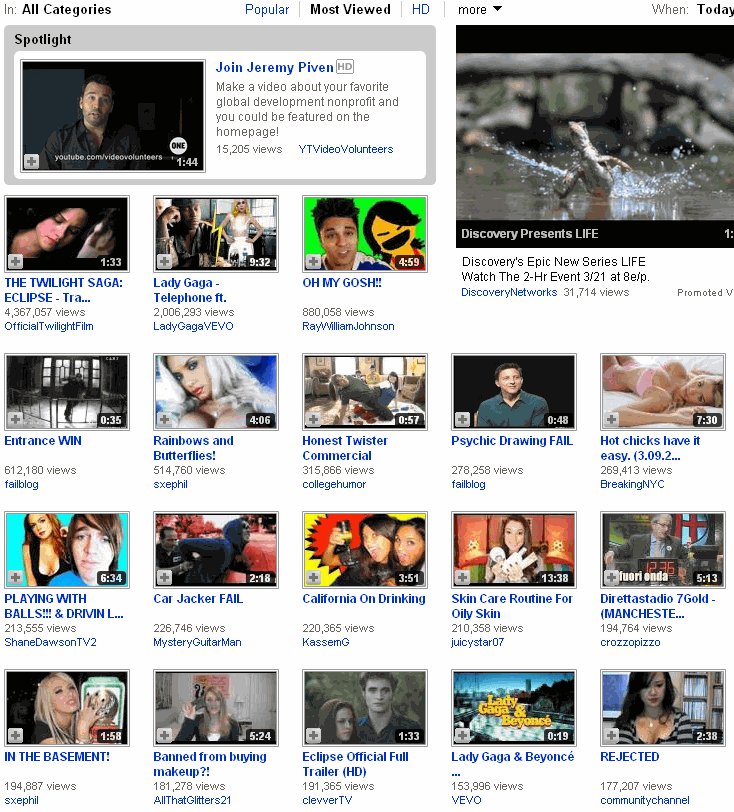This screenshot has height=812, width=734.
Task: Click plus icon on Twilight Saga Eclipse thumbnail
Action: tap(16, 262)
